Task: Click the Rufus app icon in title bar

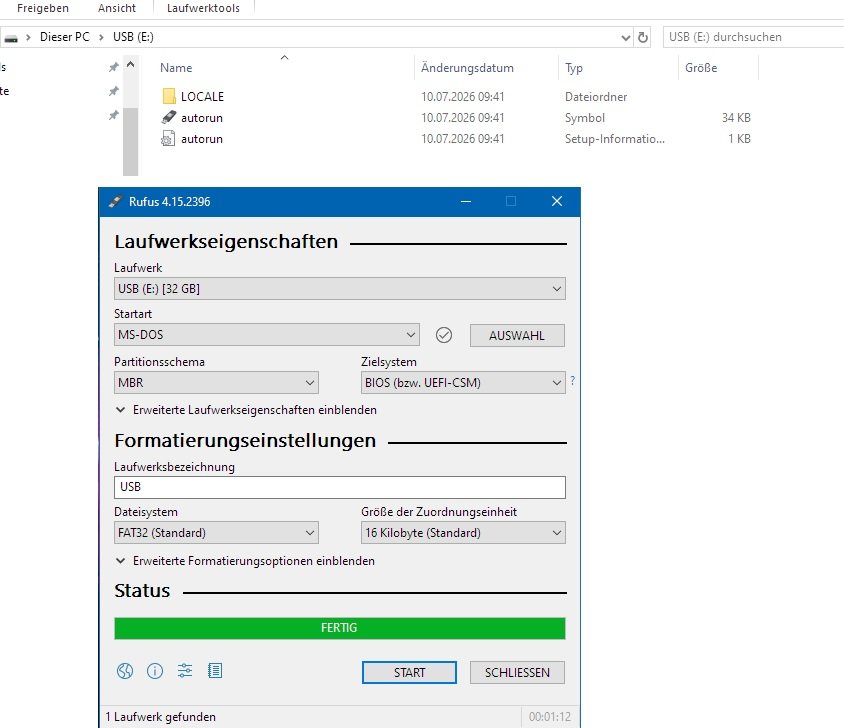Action: tap(115, 201)
